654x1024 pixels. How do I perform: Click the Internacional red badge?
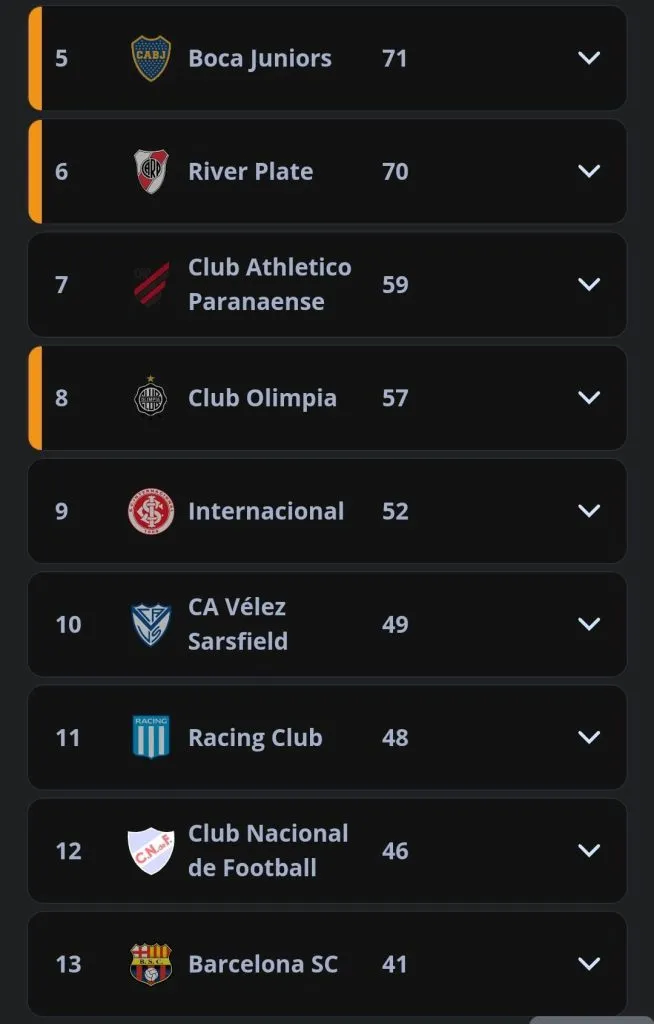(x=151, y=511)
